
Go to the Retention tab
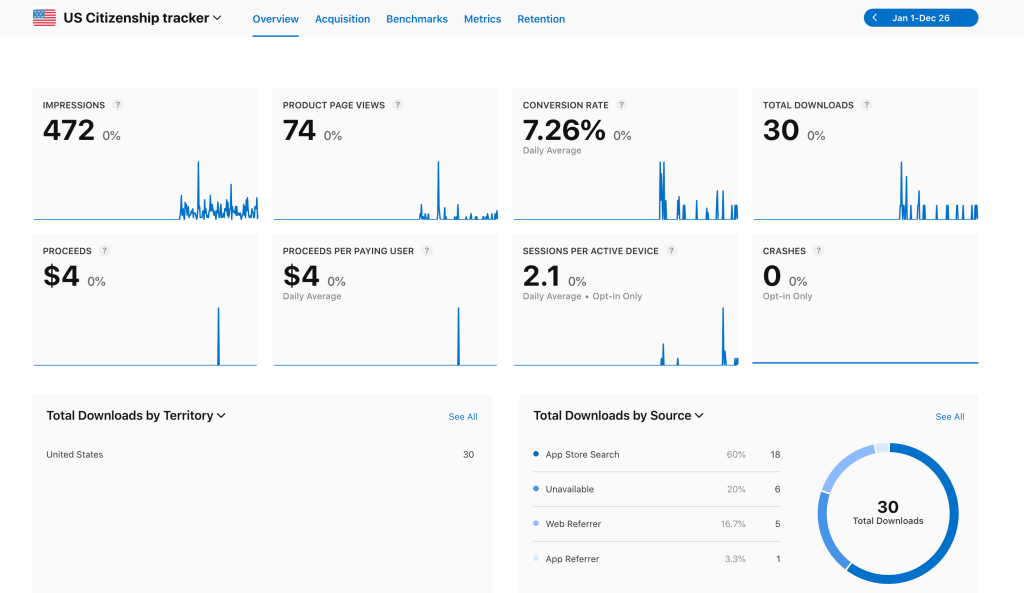tap(541, 19)
